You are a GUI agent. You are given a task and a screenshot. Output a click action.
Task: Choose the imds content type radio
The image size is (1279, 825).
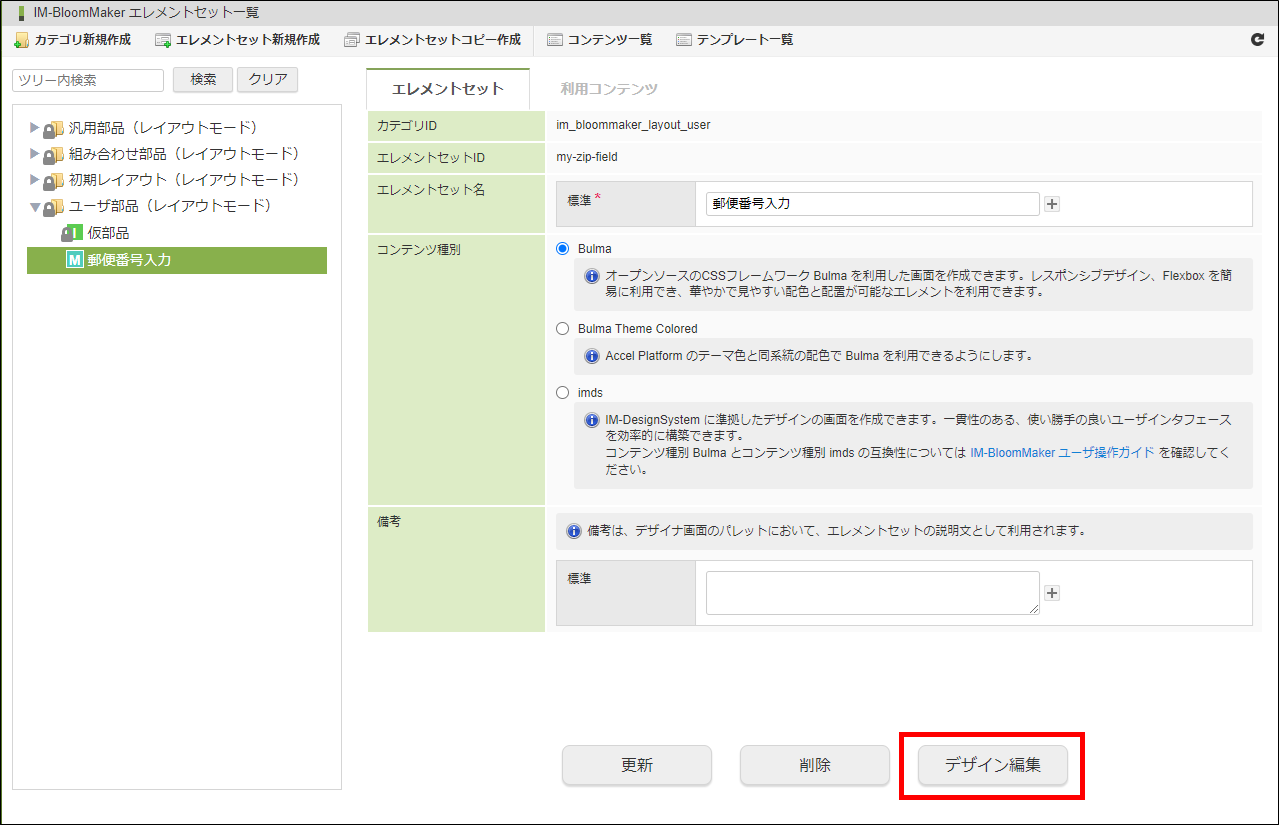tap(562, 393)
